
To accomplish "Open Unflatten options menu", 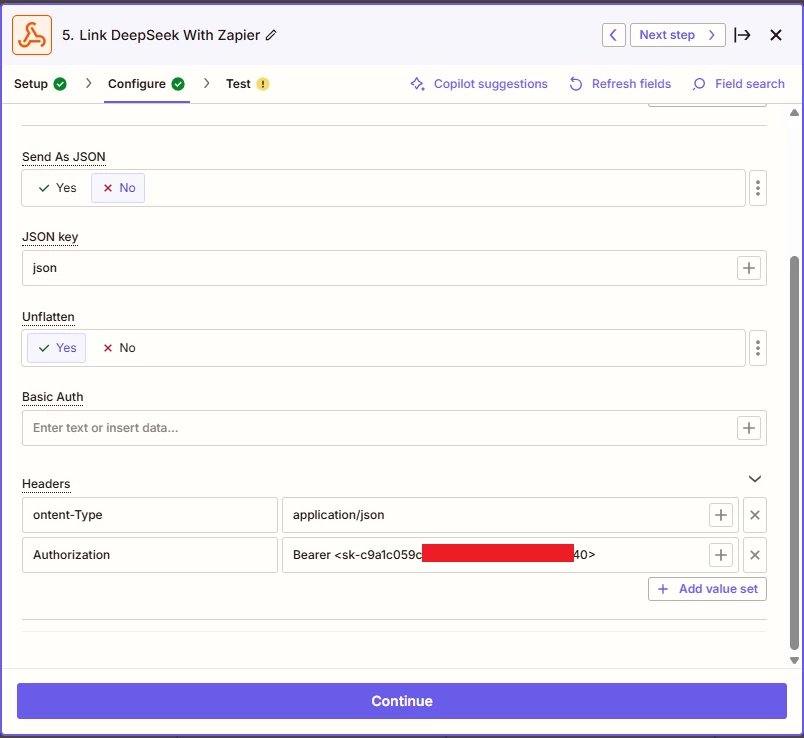I will click(x=757, y=348).
